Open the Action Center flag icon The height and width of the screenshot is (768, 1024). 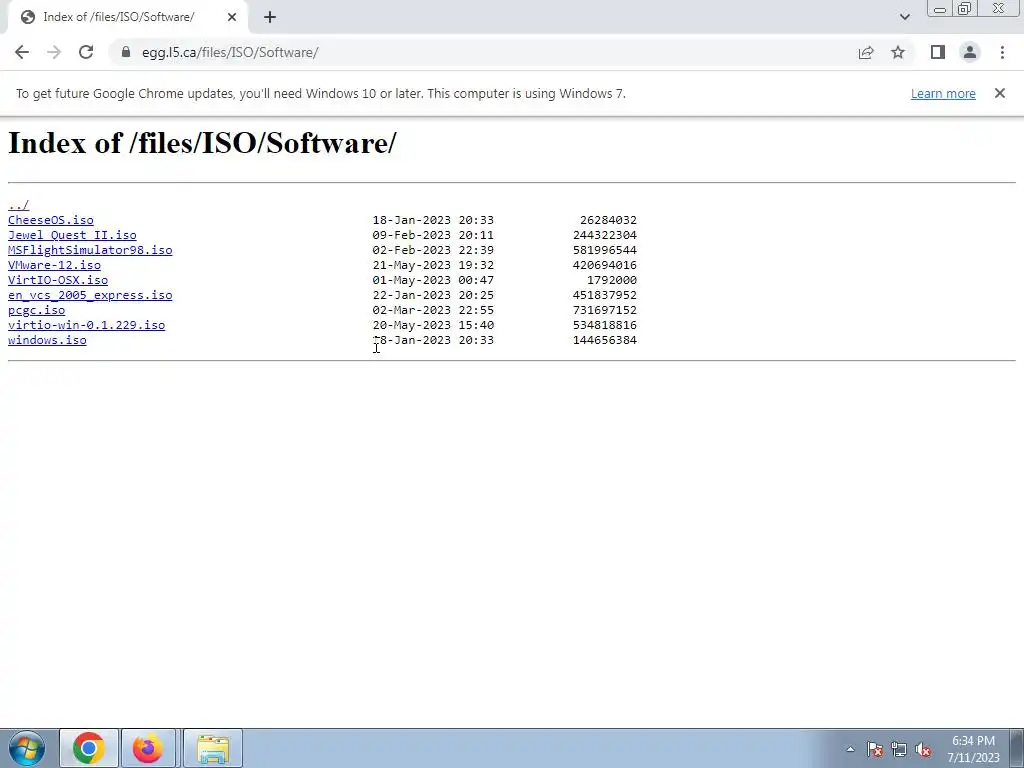click(875, 749)
